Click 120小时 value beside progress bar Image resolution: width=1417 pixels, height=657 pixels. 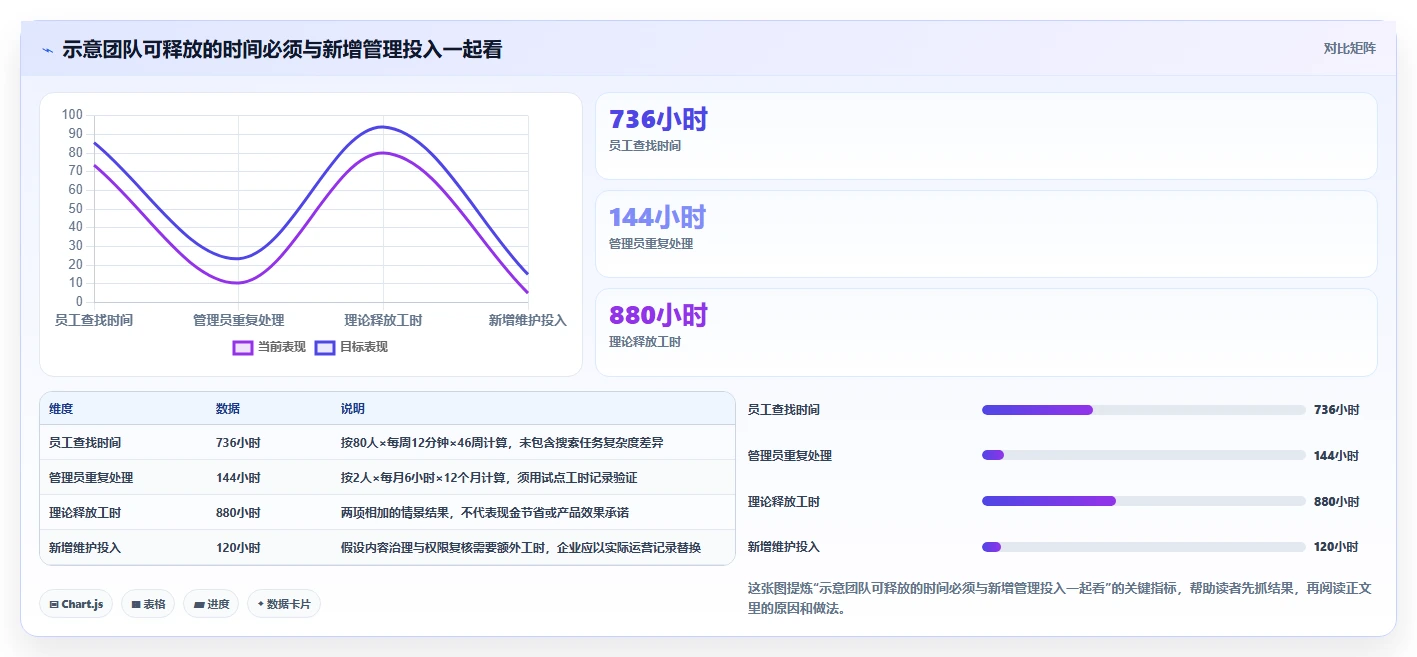coord(1337,548)
